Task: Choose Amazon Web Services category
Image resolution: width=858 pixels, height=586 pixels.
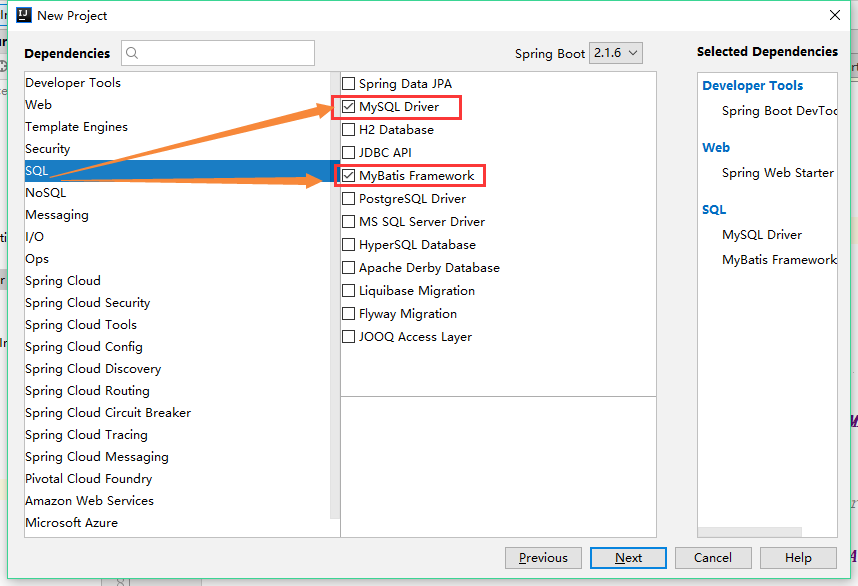Action: [177, 501]
